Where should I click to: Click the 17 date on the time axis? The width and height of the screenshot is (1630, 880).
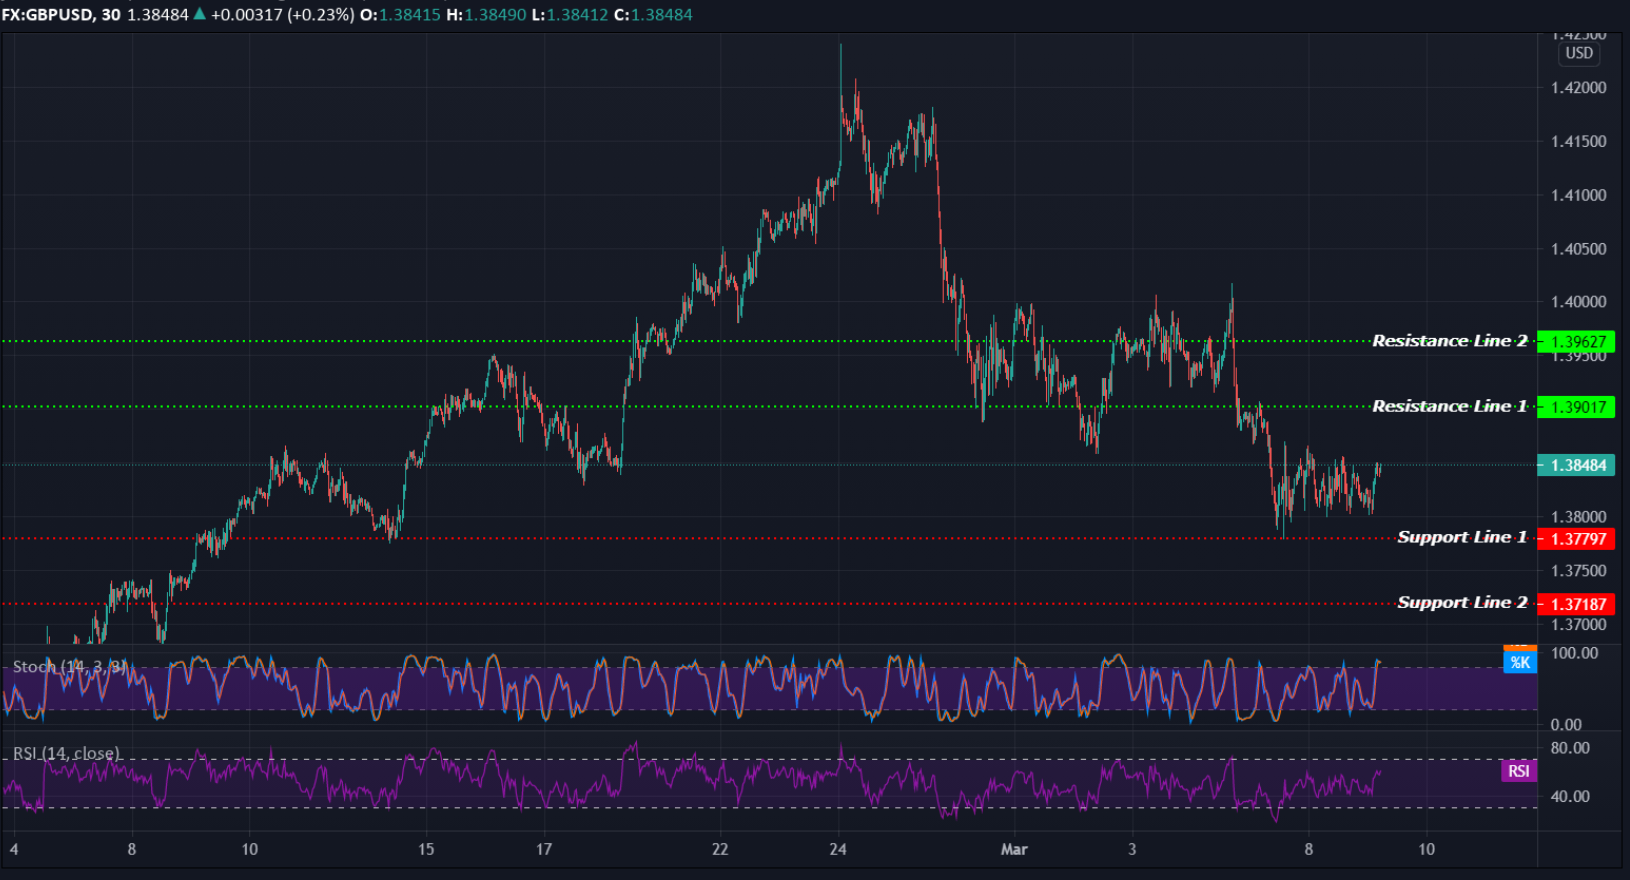[544, 849]
